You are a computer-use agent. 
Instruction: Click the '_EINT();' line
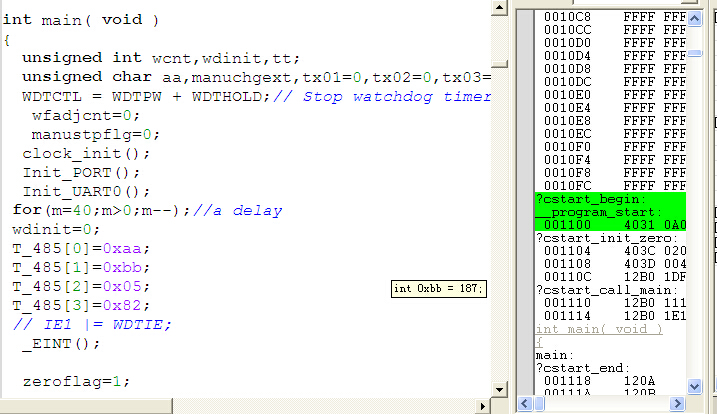click(61, 344)
